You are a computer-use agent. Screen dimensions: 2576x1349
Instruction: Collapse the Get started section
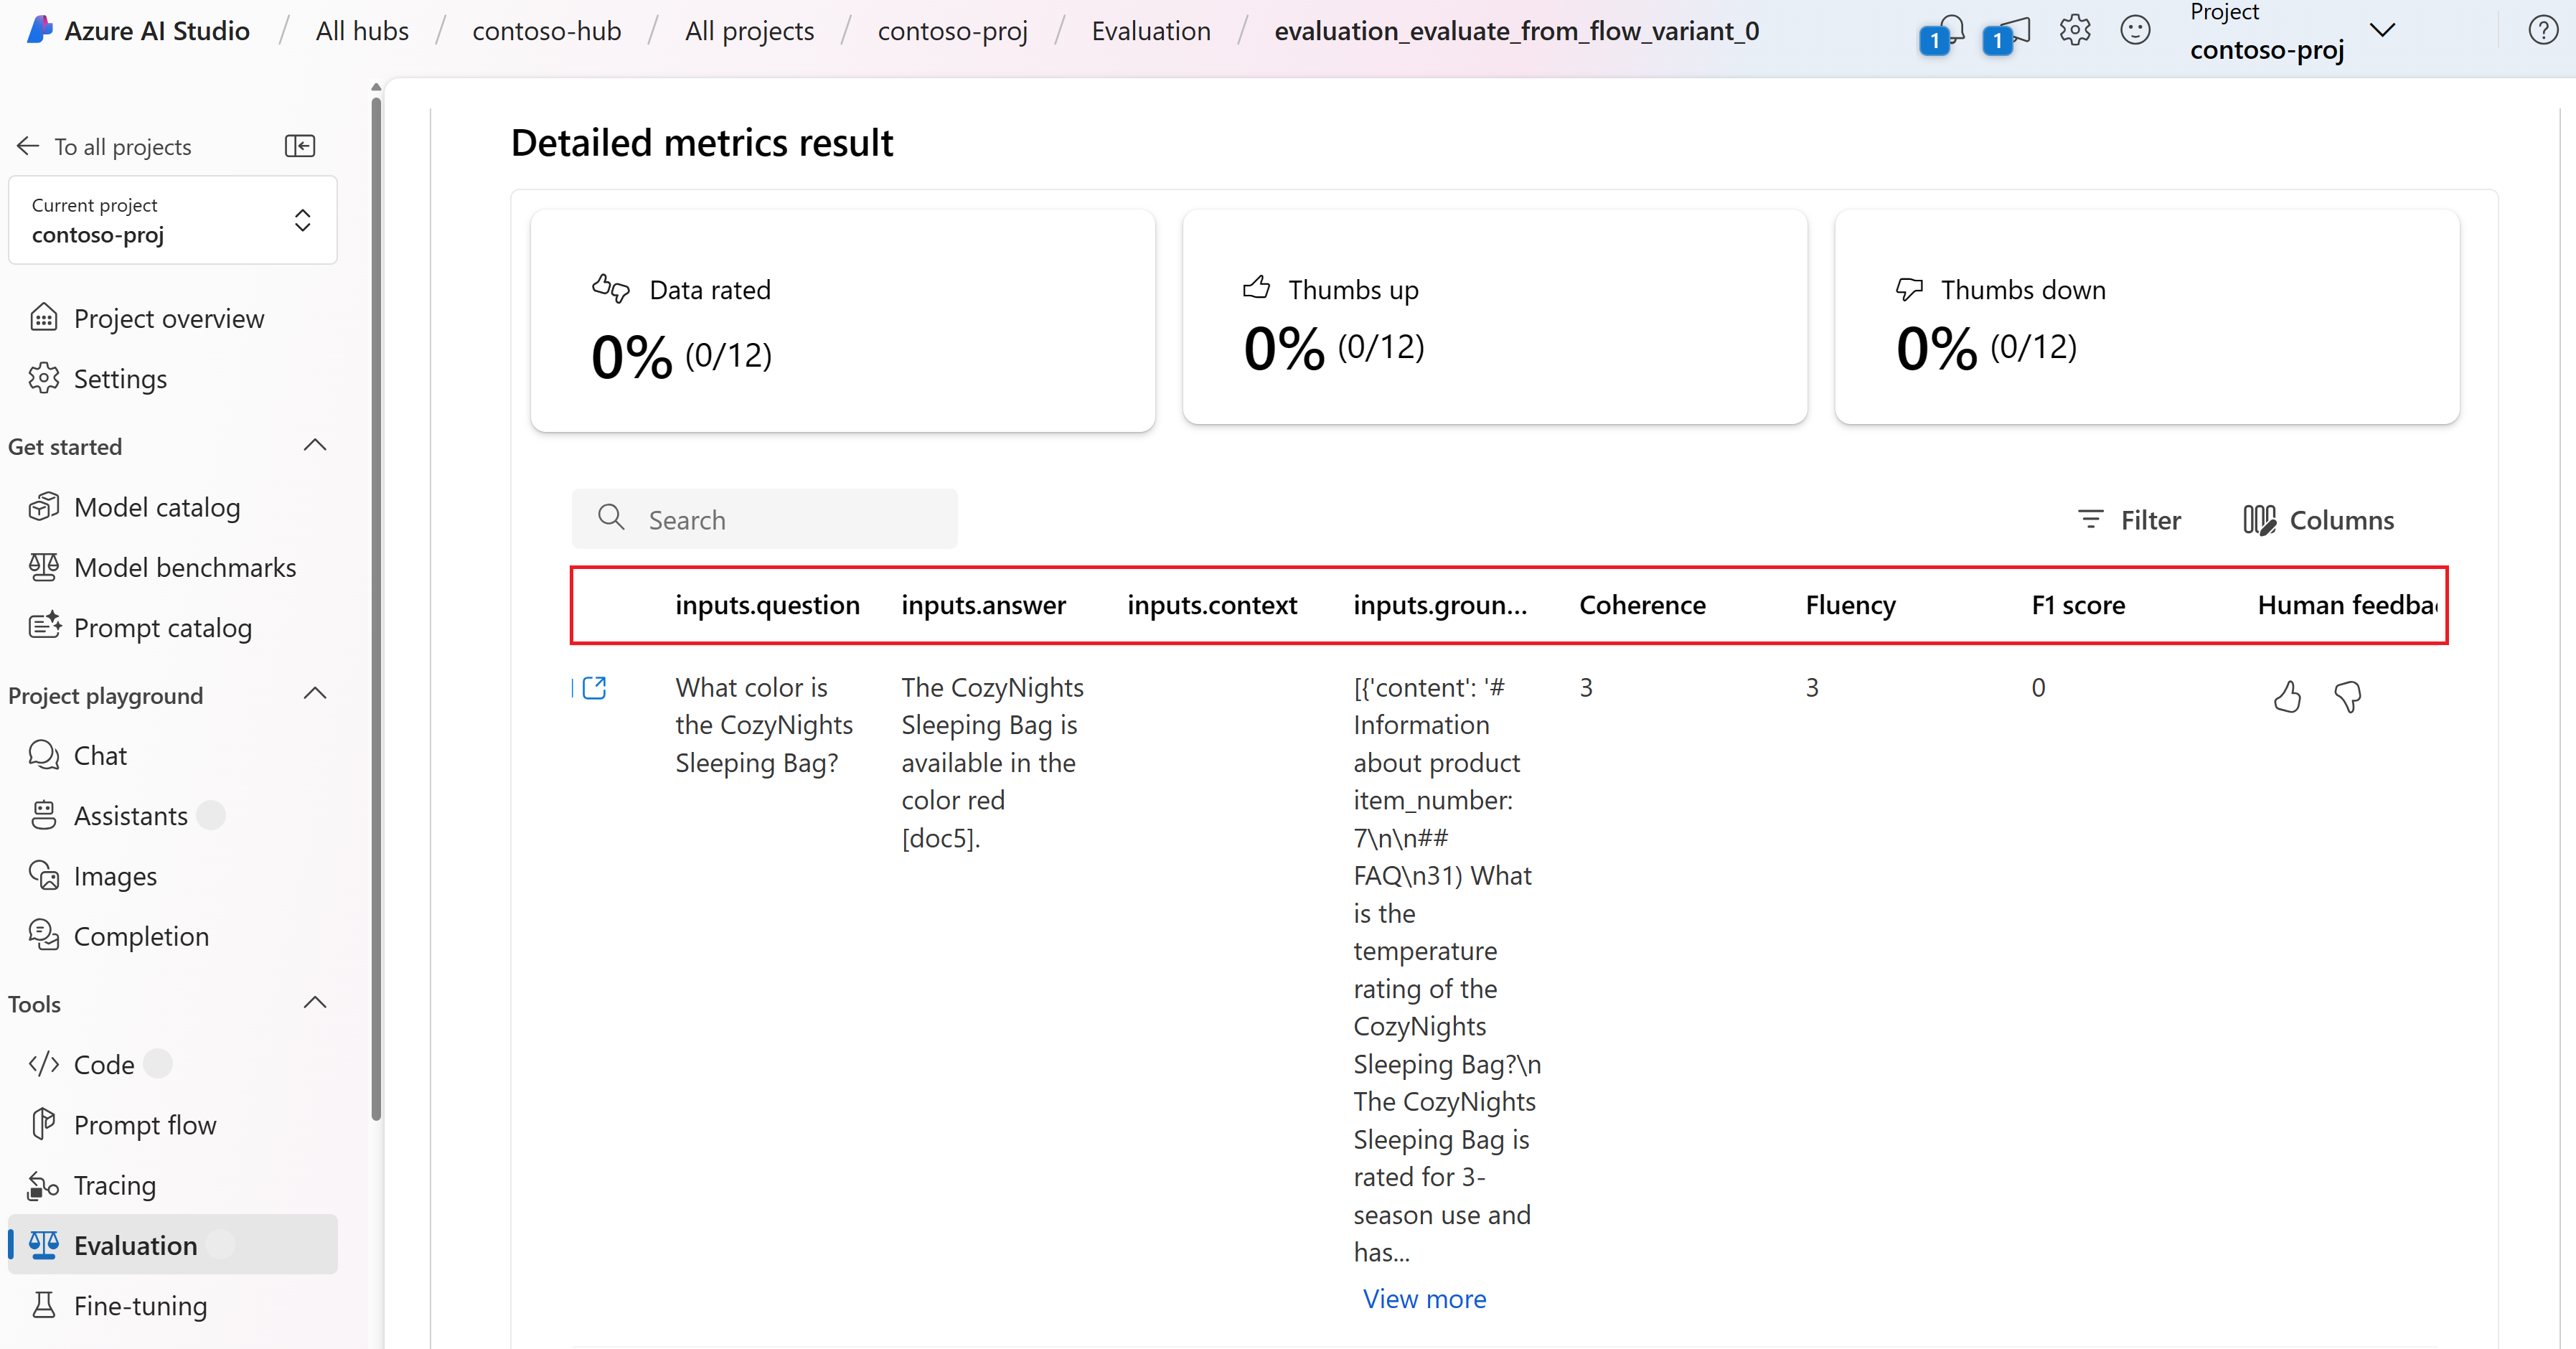click(315, 445)
